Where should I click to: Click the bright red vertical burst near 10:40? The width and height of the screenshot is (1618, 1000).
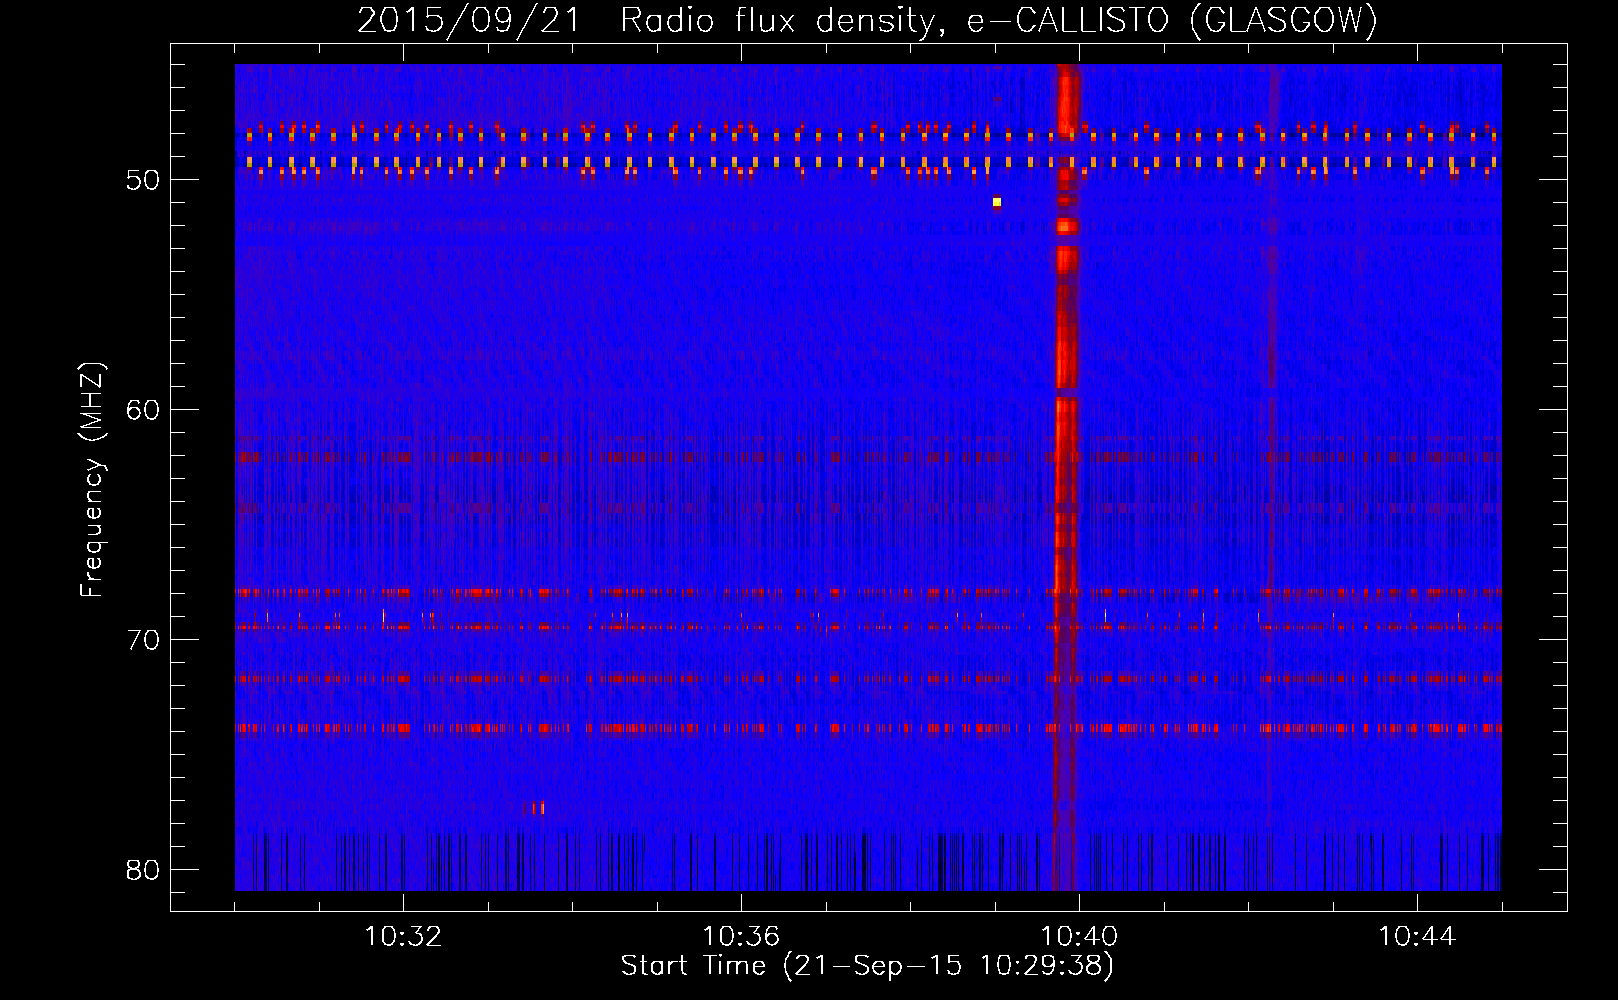pos(1067,477)
